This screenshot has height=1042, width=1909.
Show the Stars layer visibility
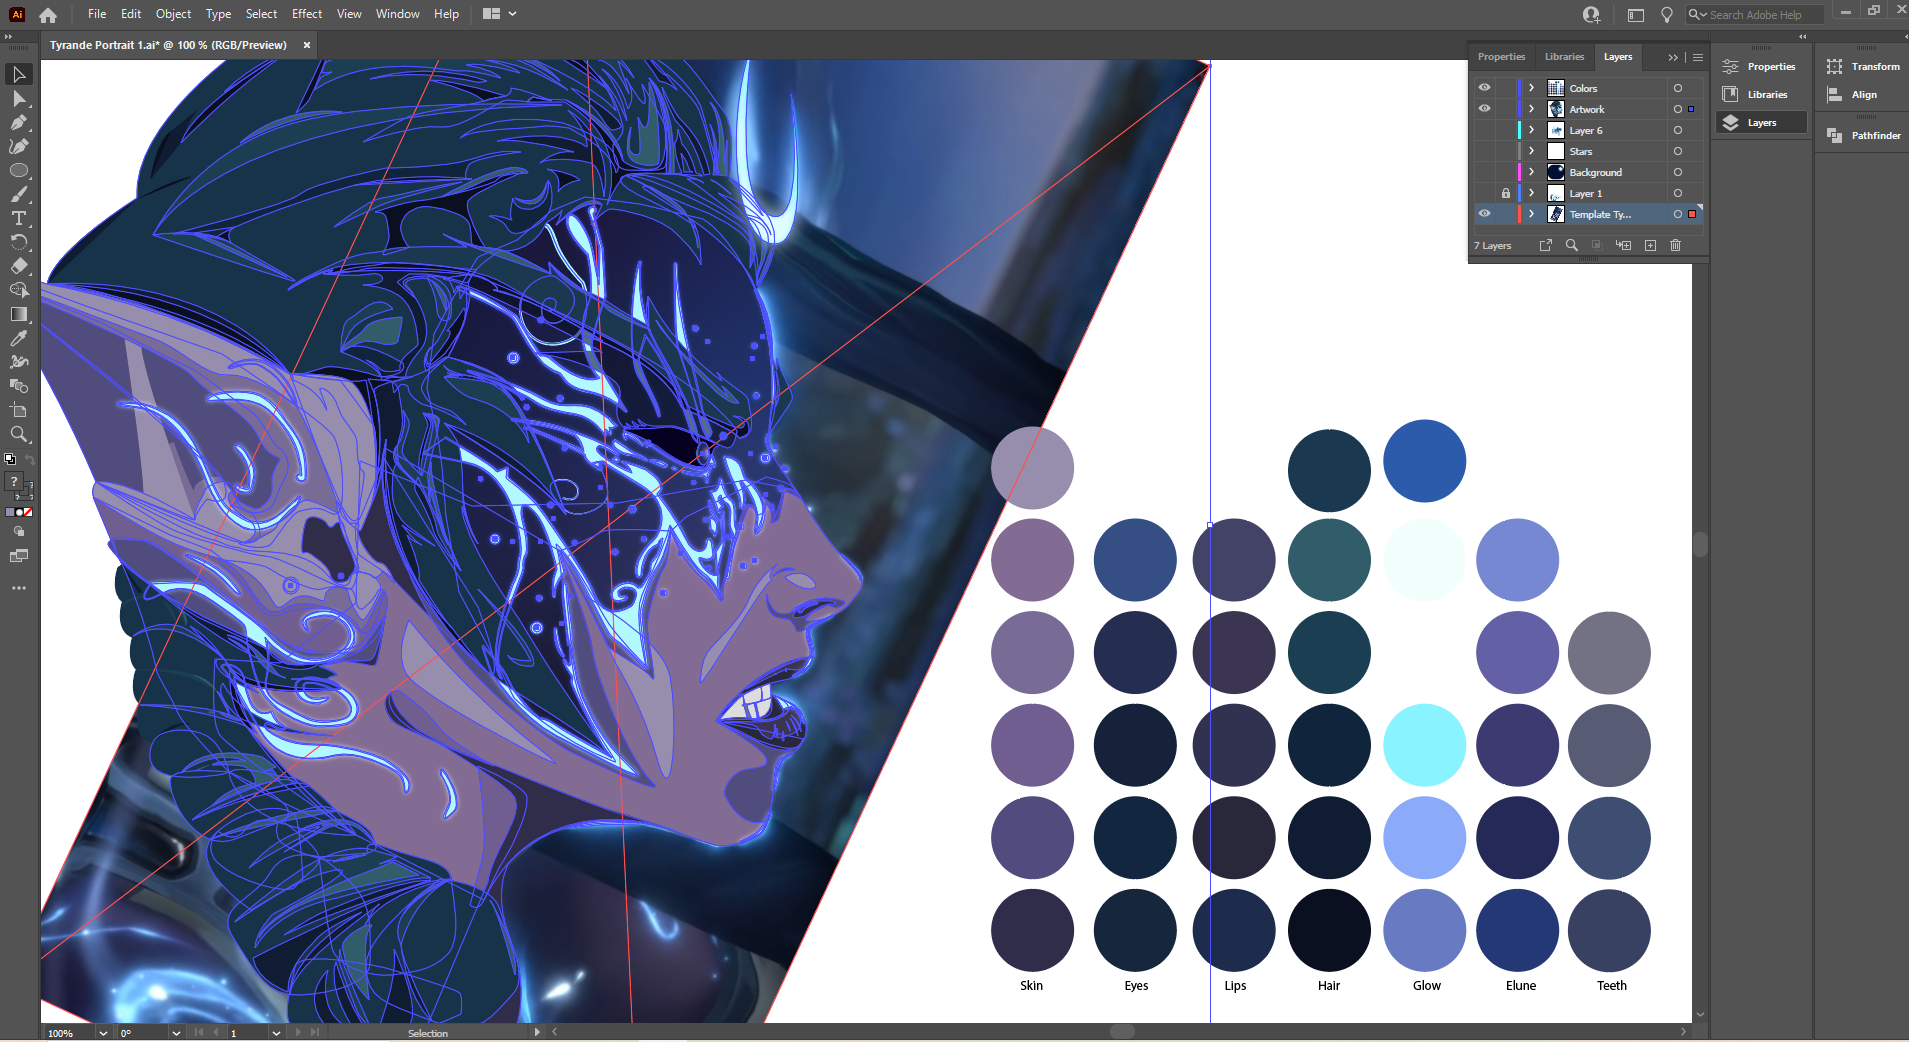[x=1484, y=151]
